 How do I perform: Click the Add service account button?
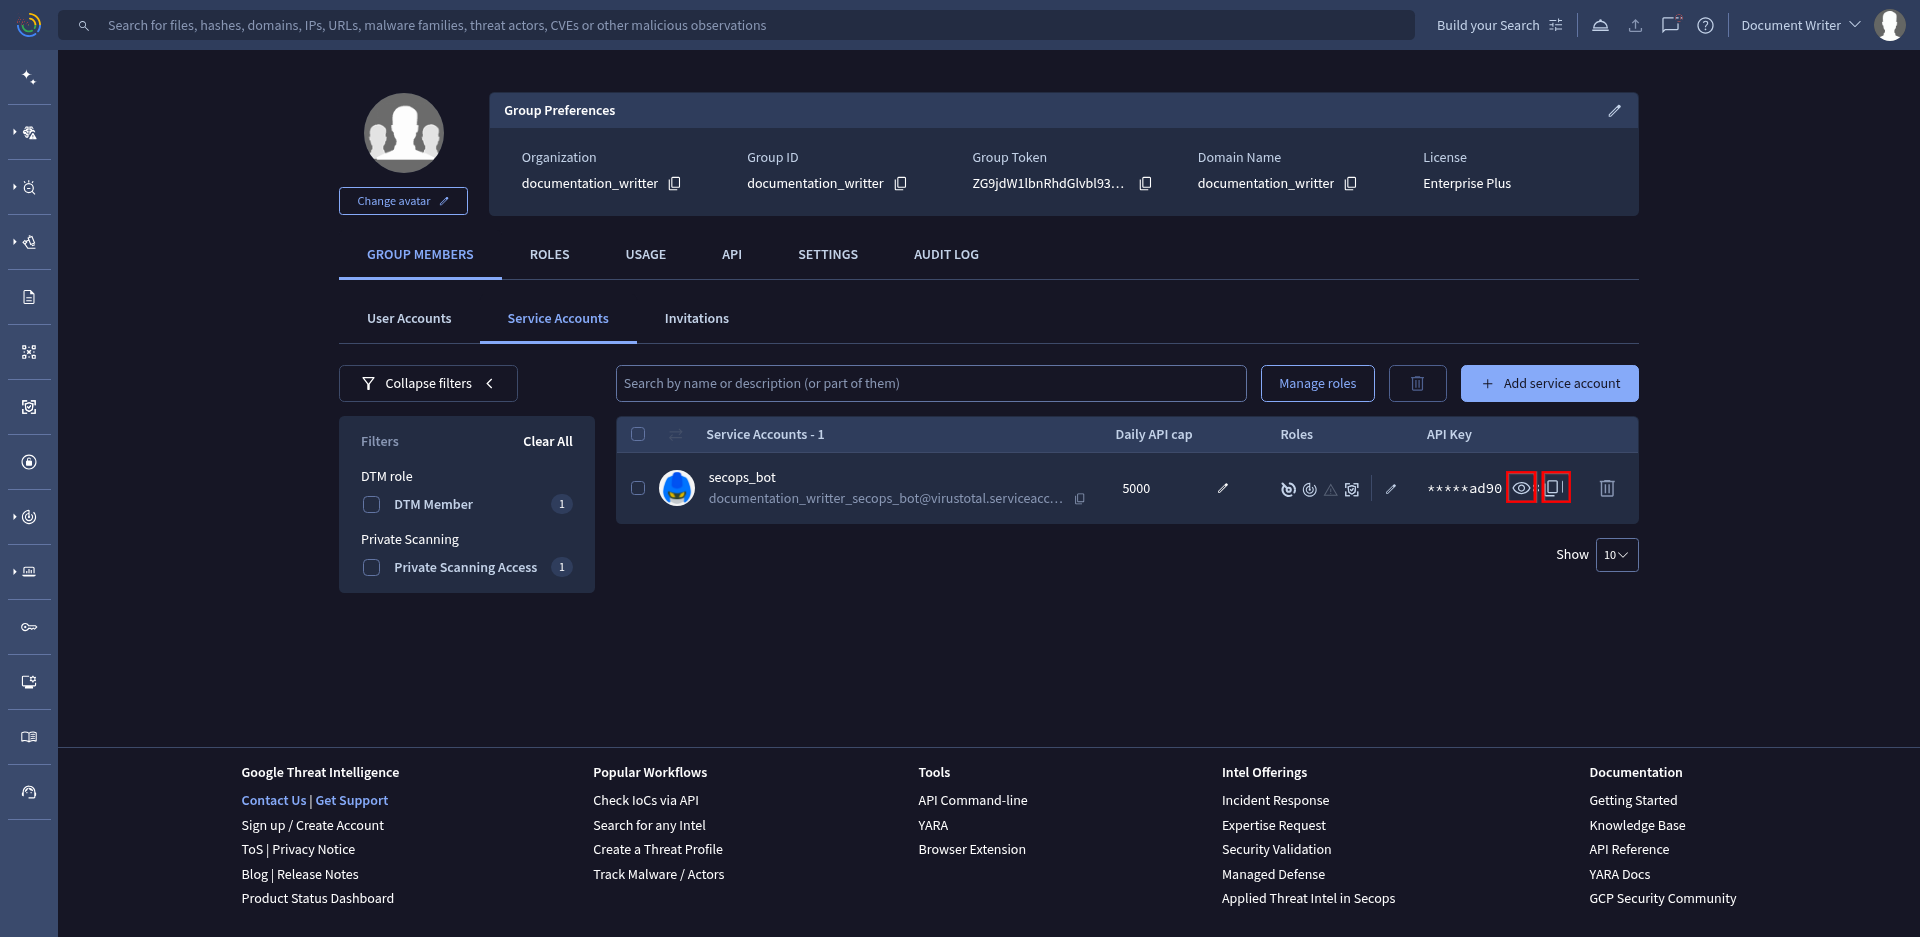pos(1550,384)
